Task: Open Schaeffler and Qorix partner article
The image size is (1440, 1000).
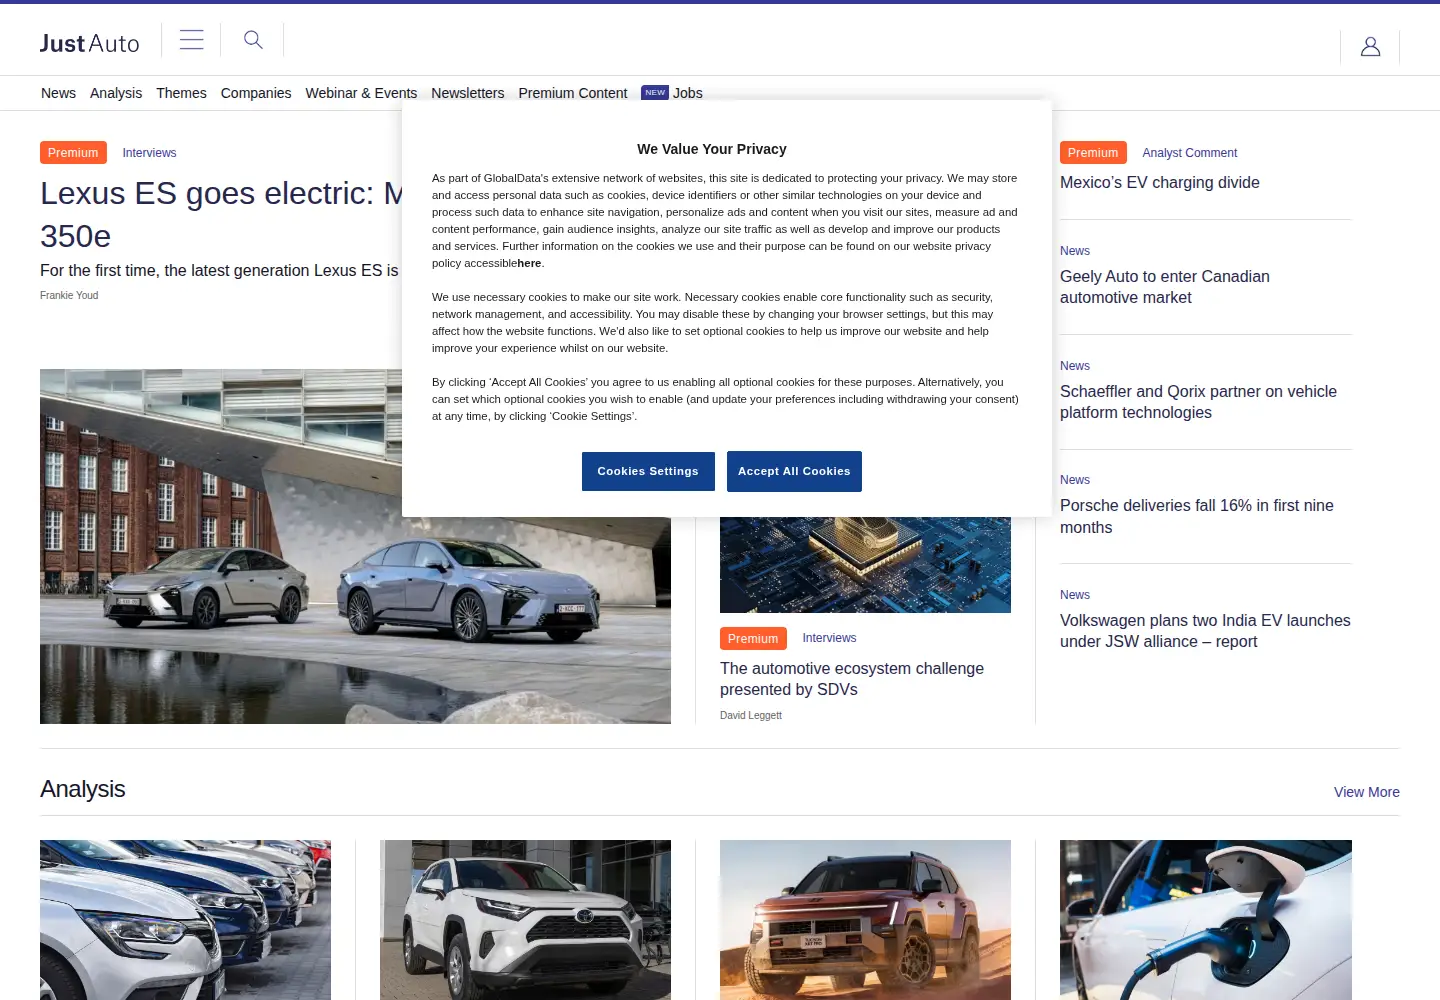Action: [1198, 402]
